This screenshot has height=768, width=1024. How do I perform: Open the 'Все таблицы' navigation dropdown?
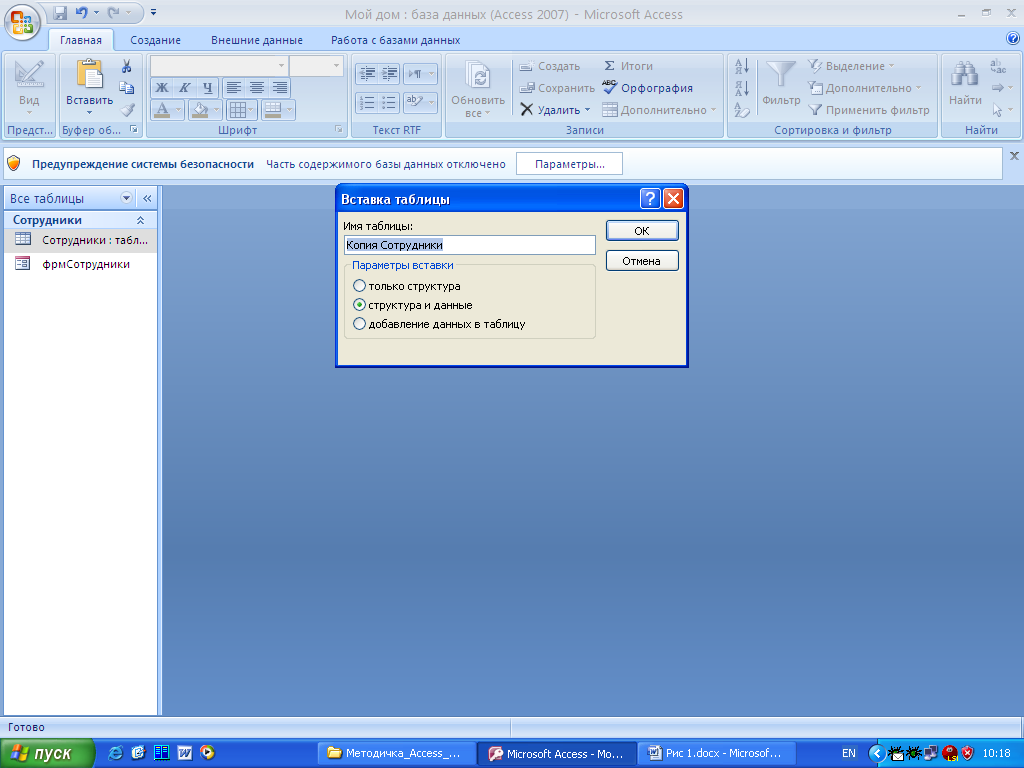[126, 198]
